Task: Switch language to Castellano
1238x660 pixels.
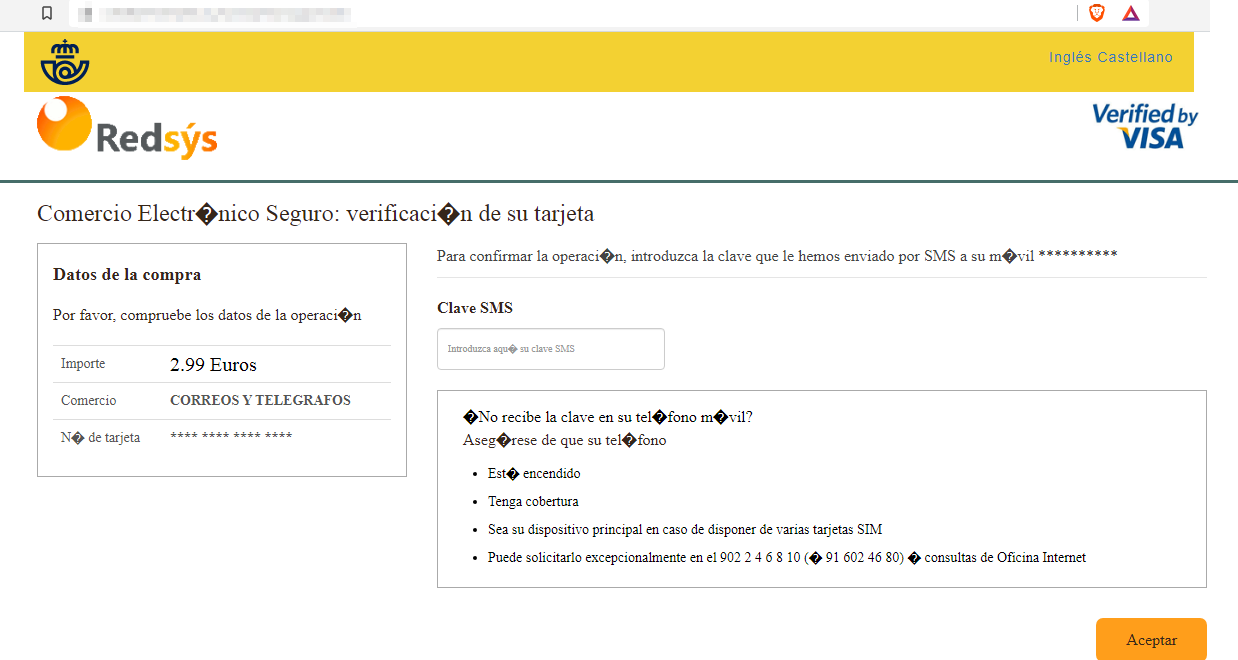Action: pyautogui.click(x=1135, y=57)
